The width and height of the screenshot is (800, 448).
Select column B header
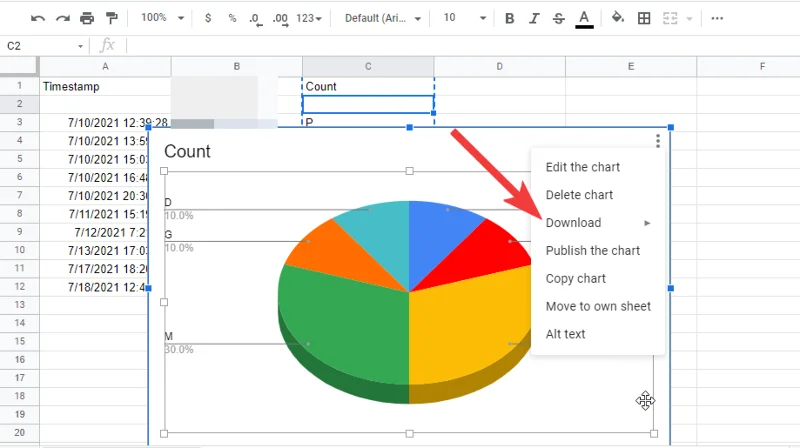click(237, 66)
